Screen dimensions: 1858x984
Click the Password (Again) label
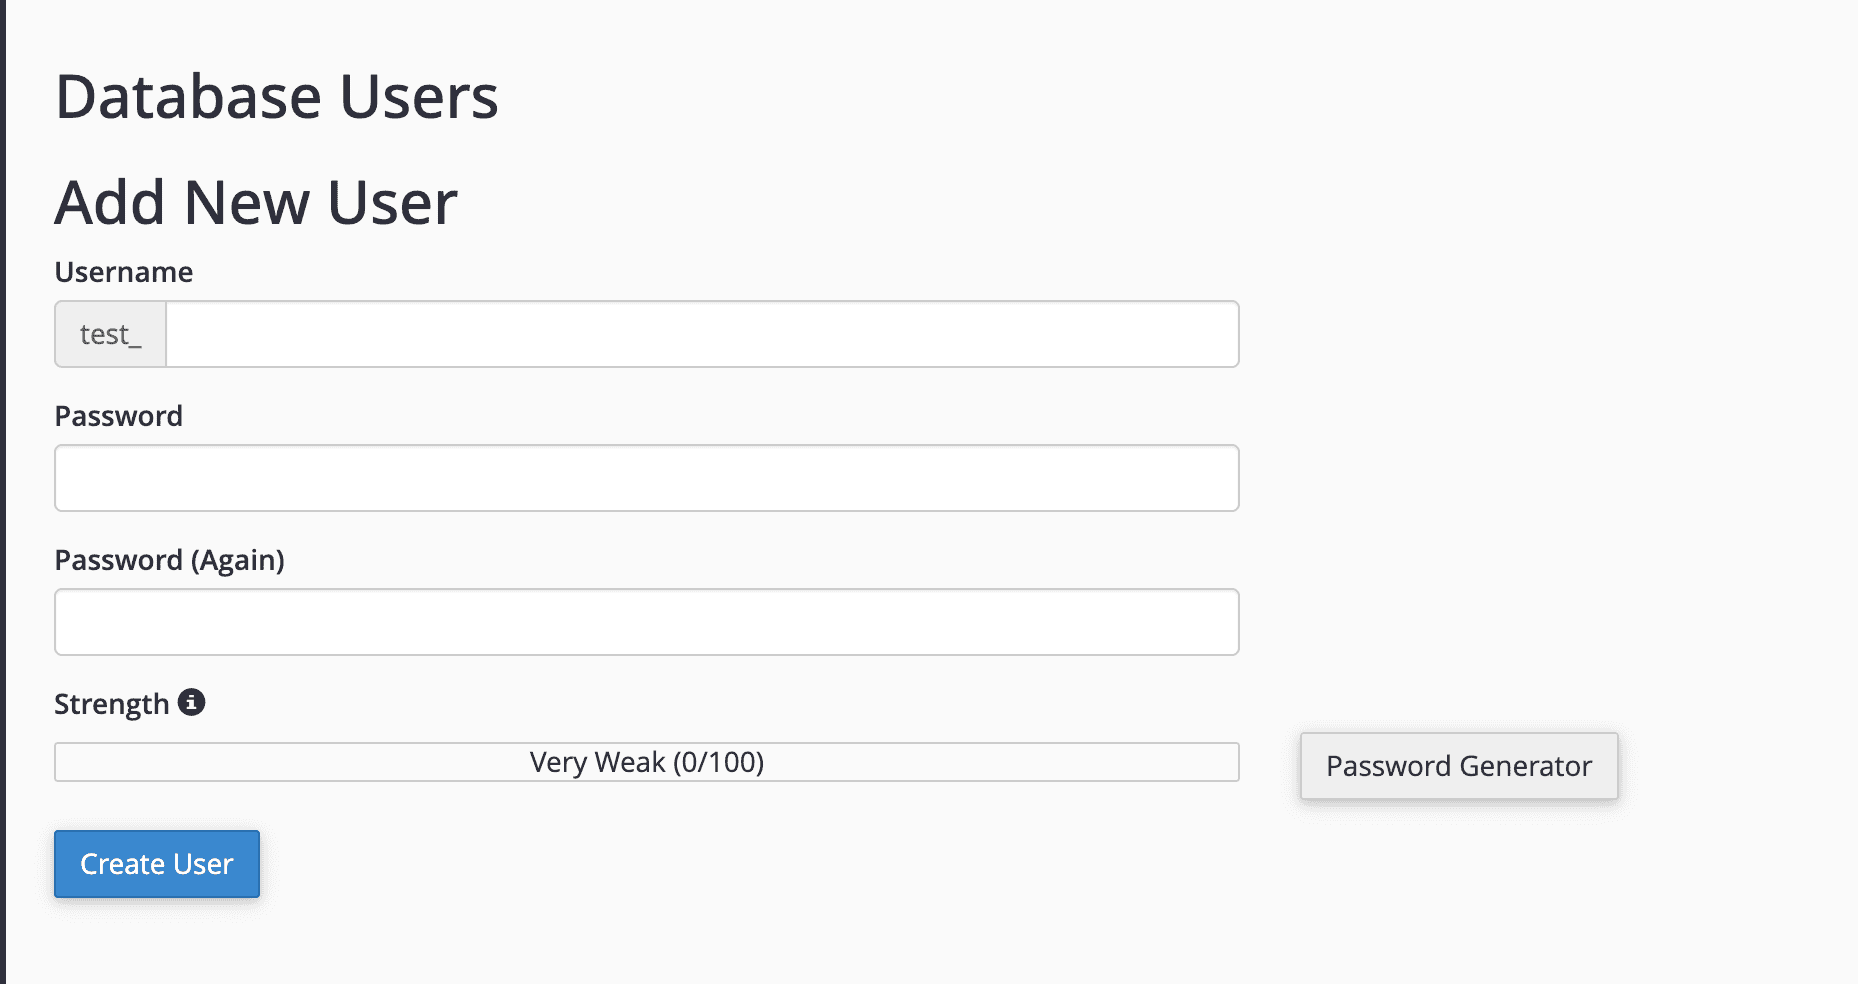pos(171,559)
